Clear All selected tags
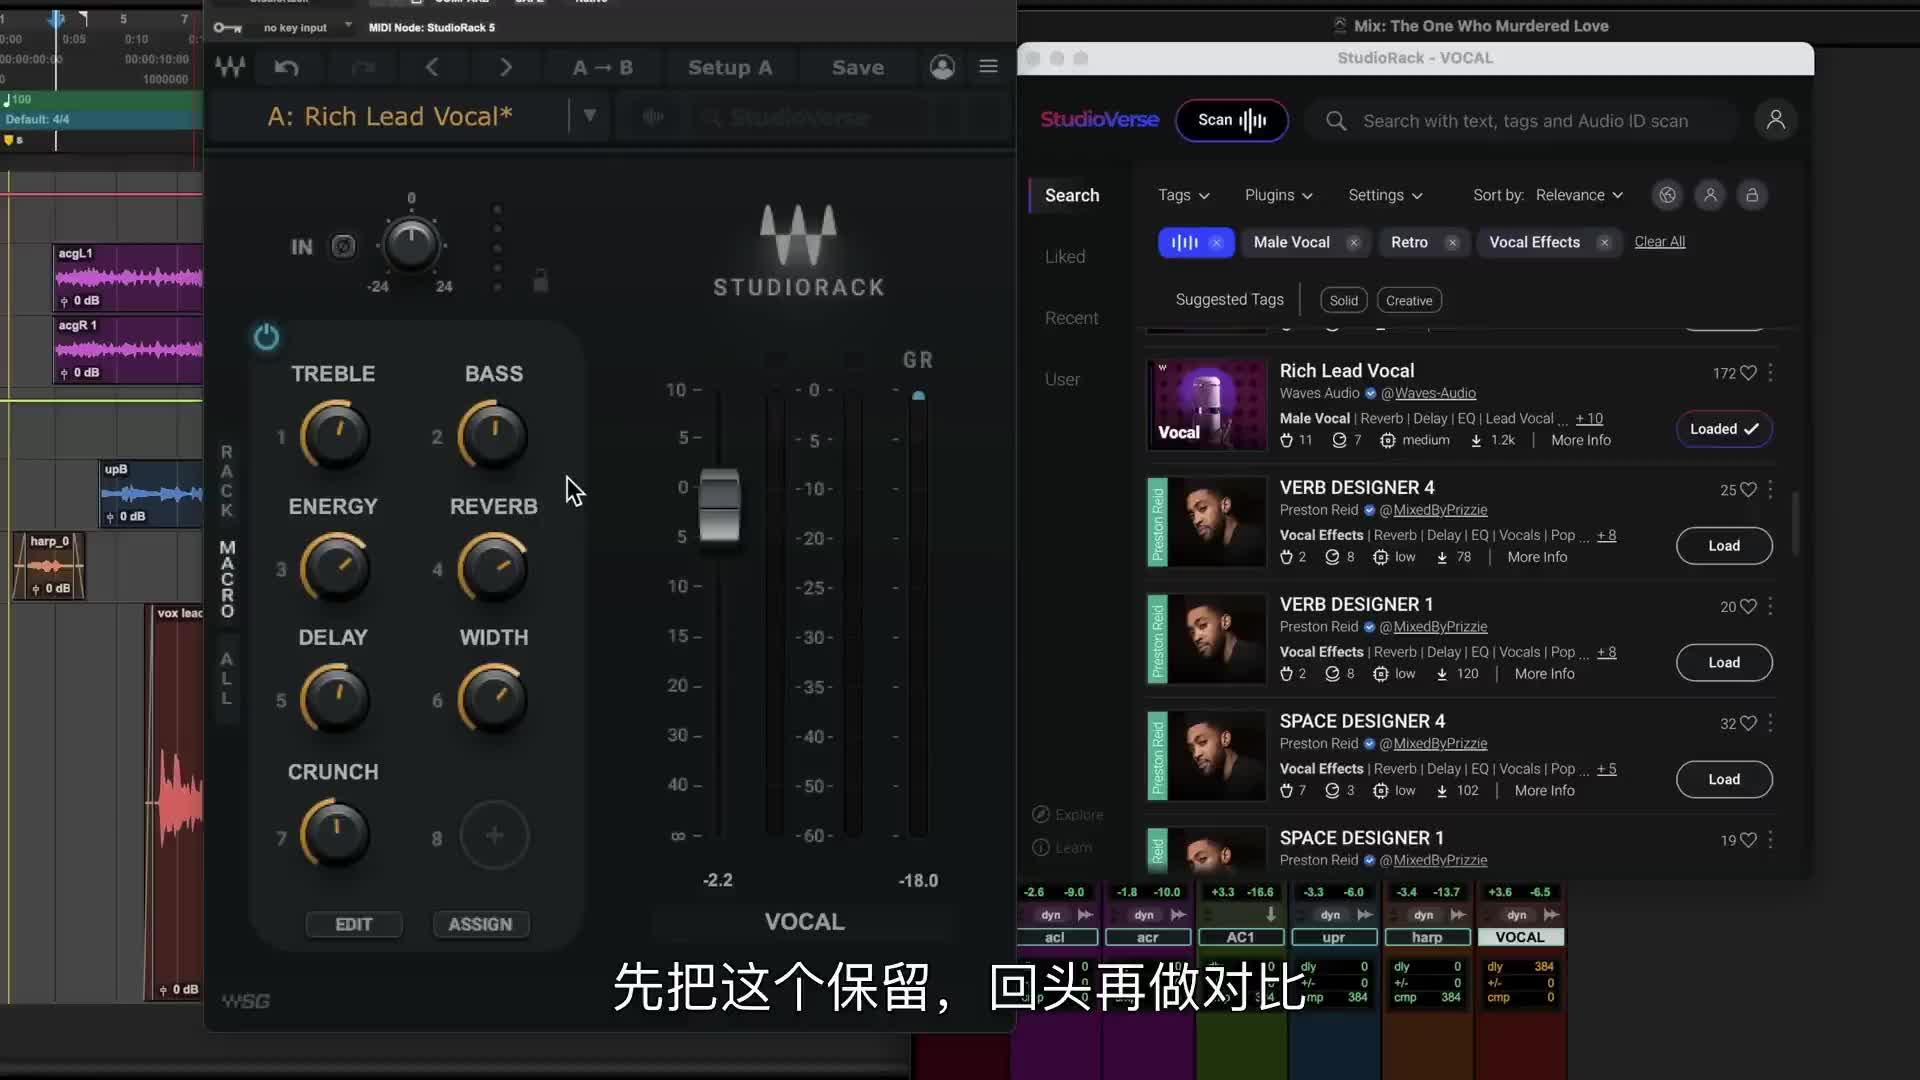The image size is (1920, 1080). point(1659,242)
